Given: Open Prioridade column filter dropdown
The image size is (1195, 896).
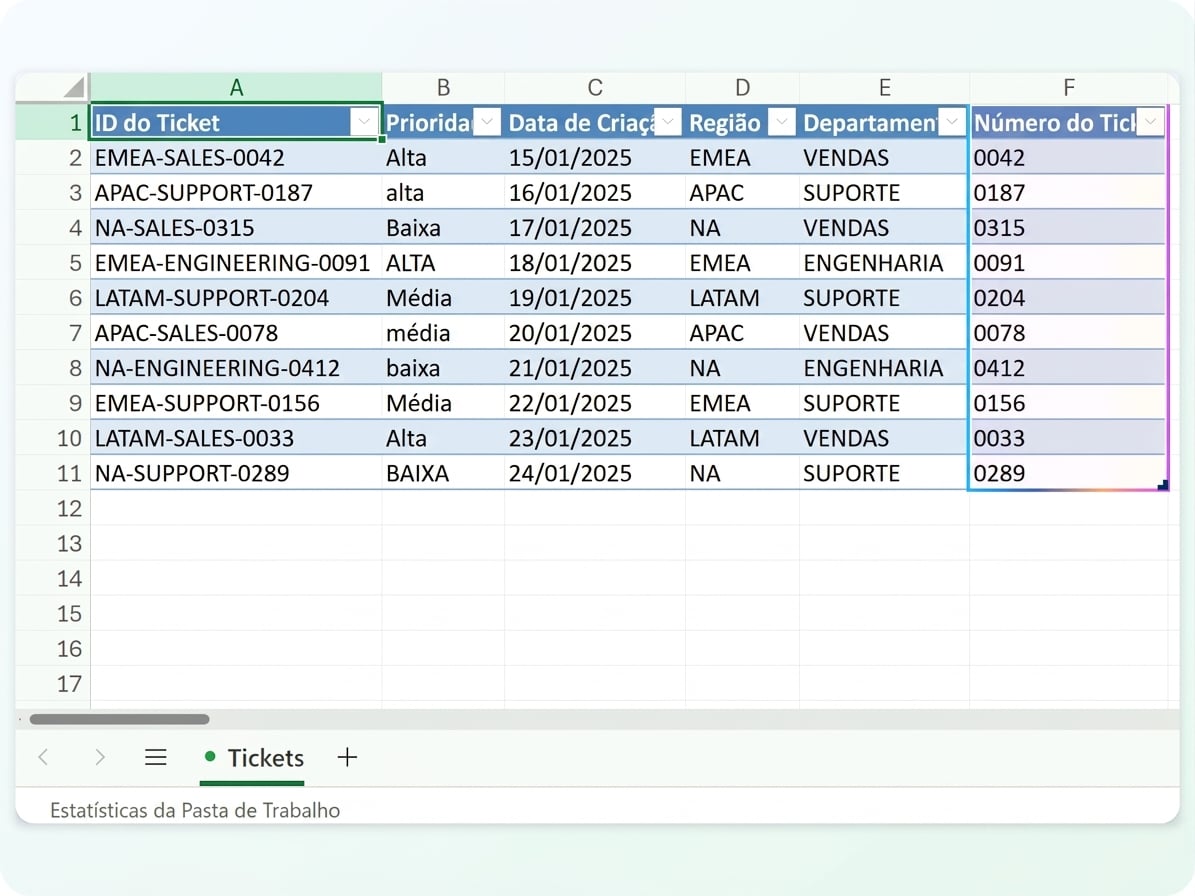Looking at the screenshot, I should (487, 122).
